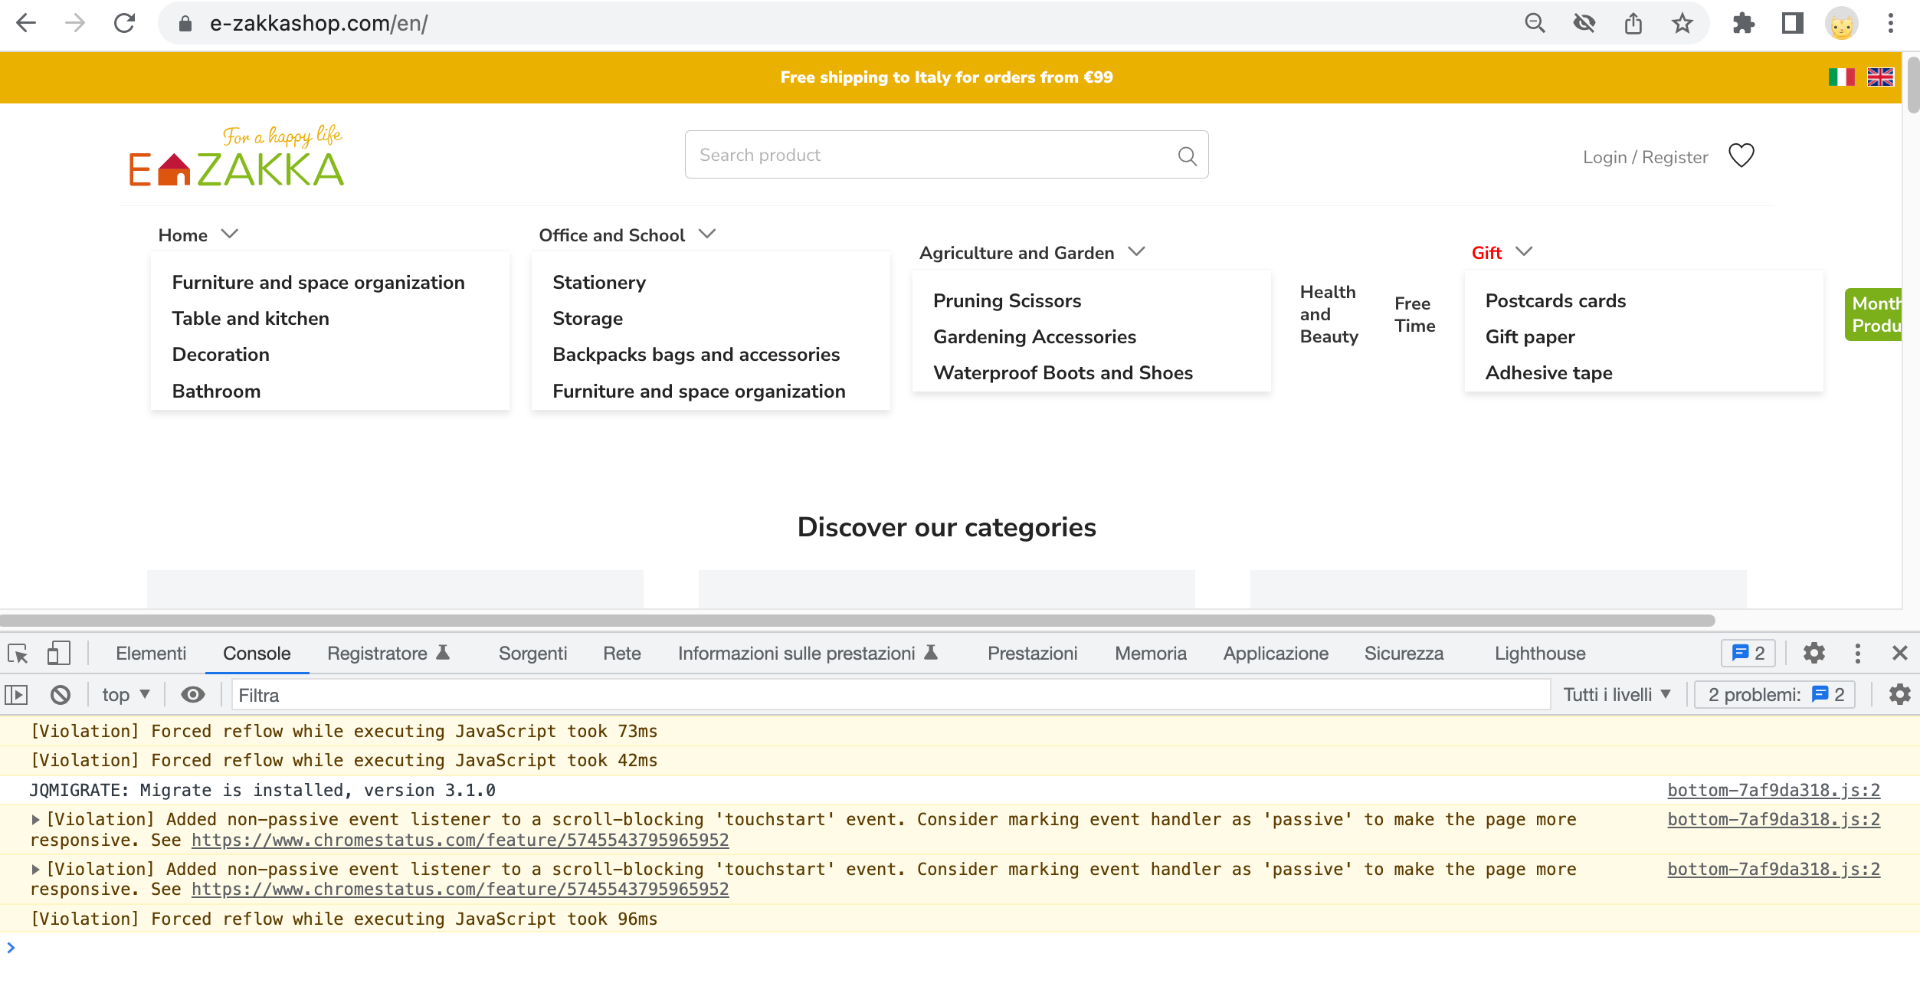This screenshot has height=993, width=1920.
Task: Clear the console with the clear icon
Action: tap(61, 695)
